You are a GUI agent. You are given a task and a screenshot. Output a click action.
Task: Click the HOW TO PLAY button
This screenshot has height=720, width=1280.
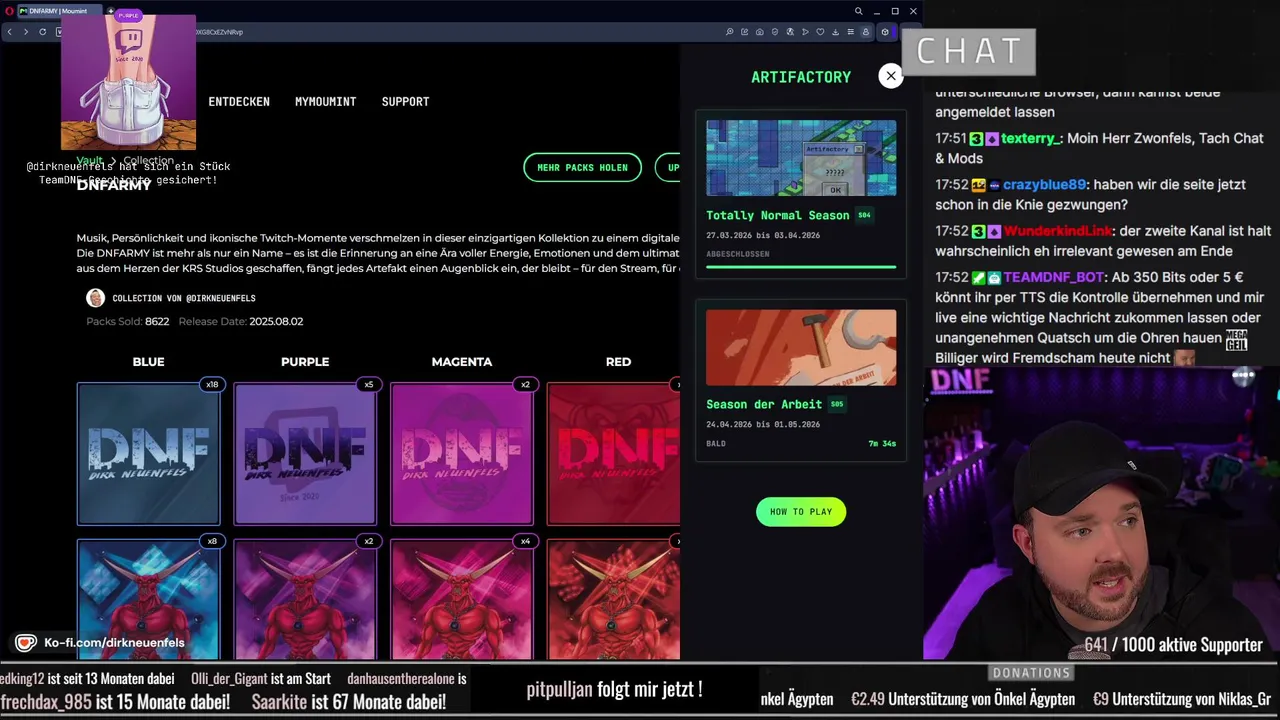(x=801, y=512)
